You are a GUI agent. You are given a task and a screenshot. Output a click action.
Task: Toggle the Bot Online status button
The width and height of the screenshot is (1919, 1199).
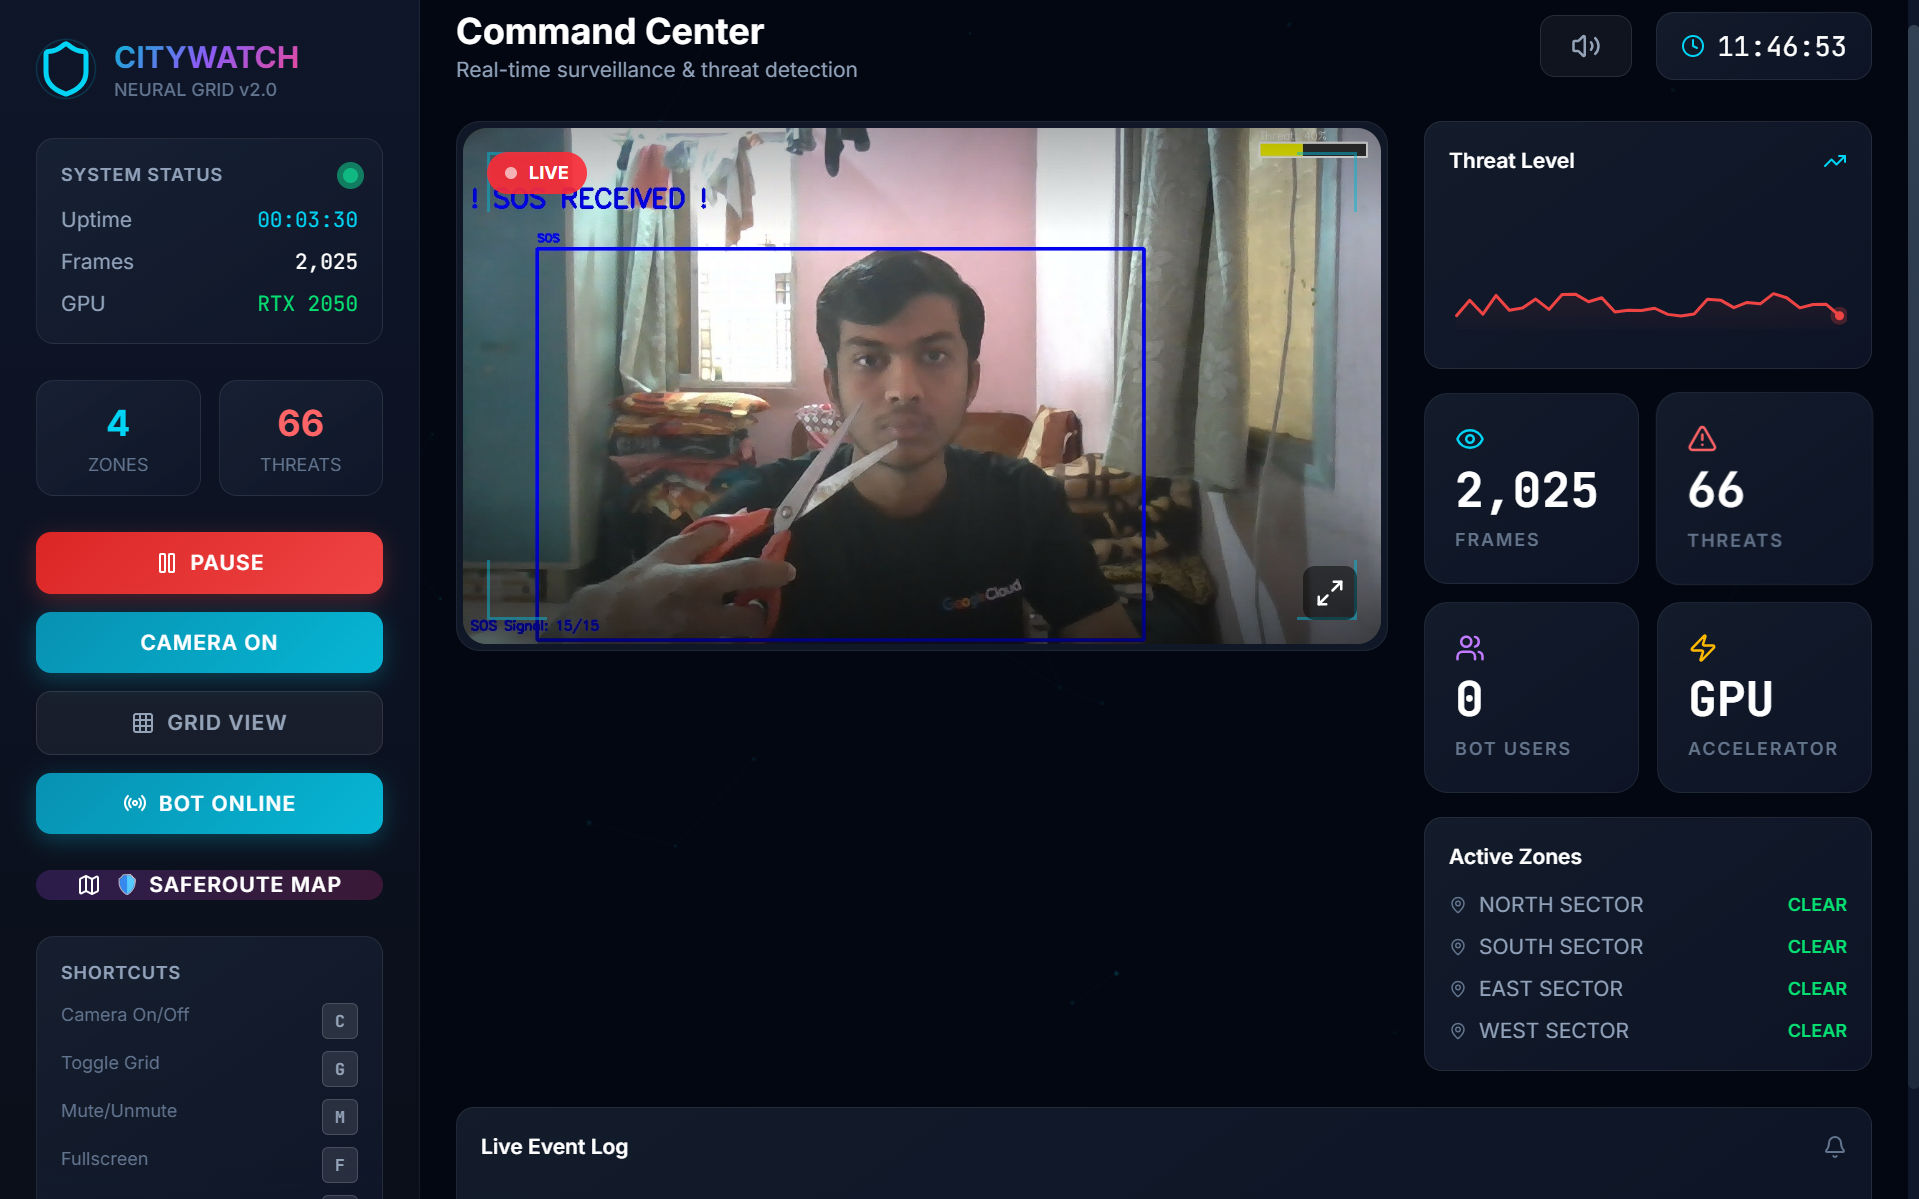209,804
